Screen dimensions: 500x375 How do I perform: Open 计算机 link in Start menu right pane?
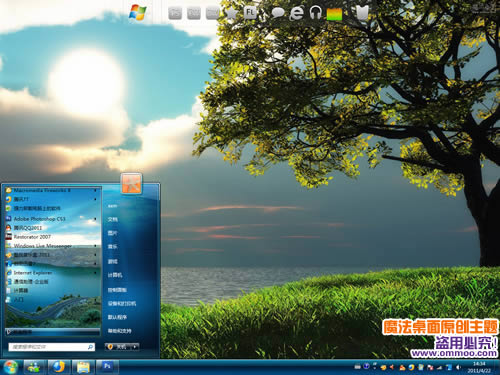pyautogui.click(x=115, y=275)
